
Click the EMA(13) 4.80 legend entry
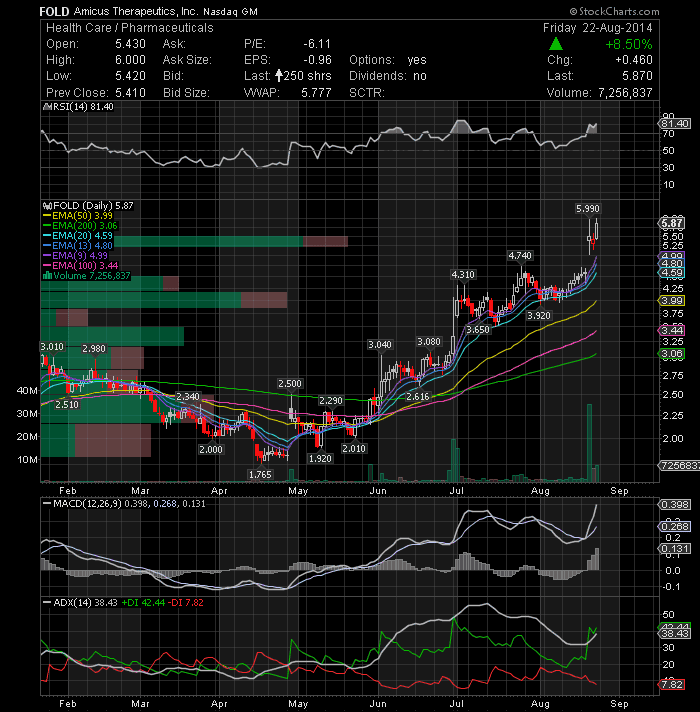78,246
